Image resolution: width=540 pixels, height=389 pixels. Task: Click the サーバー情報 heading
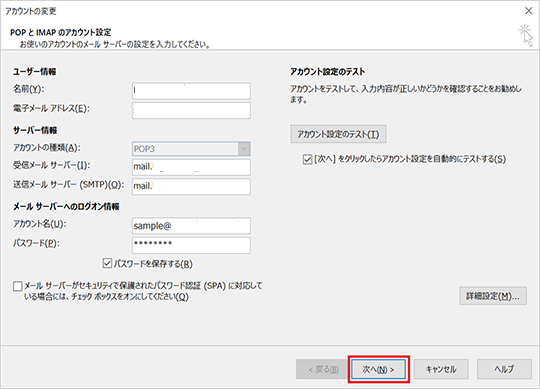point(35,130)
